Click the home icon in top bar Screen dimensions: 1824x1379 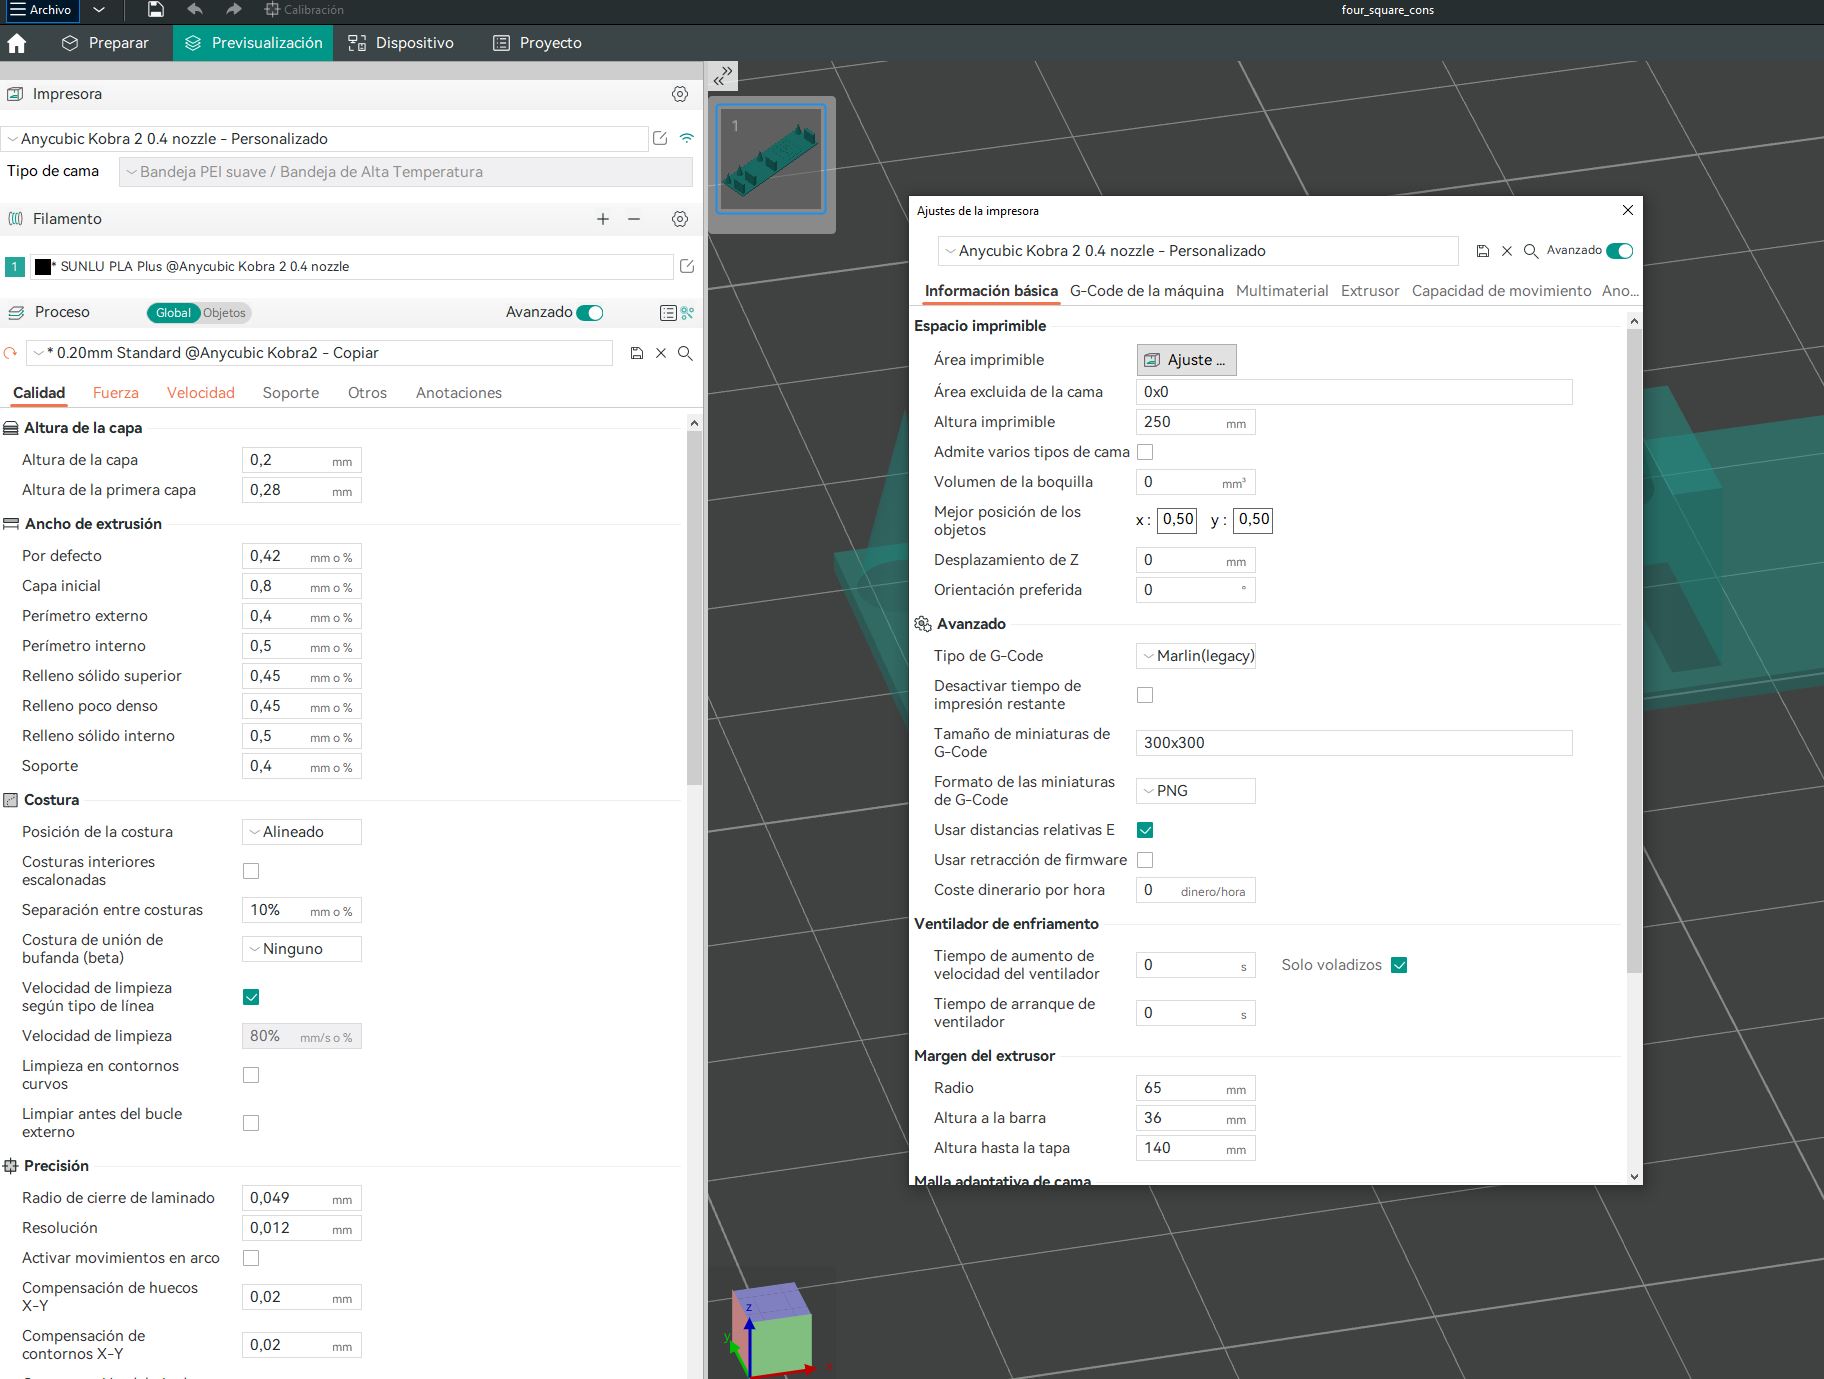17,43
